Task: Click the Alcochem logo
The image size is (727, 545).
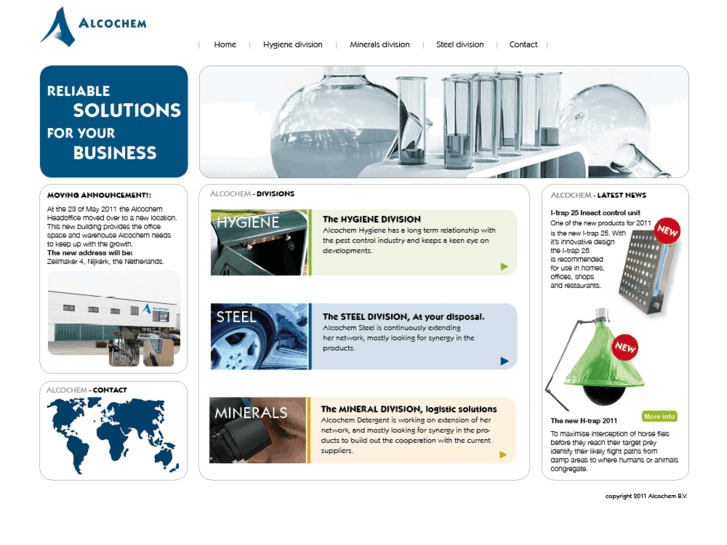Action: (x=93, y=26)
